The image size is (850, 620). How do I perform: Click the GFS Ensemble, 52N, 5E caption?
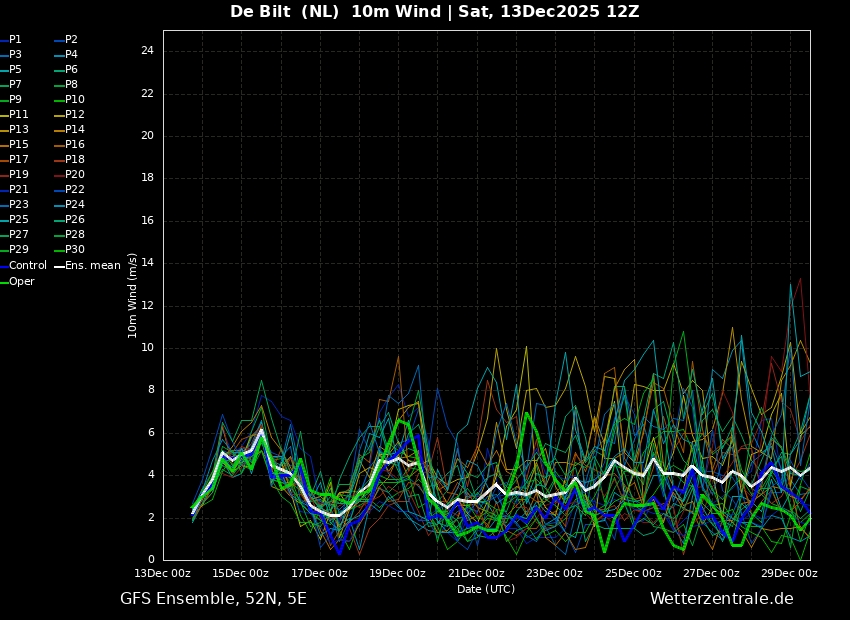213,599
